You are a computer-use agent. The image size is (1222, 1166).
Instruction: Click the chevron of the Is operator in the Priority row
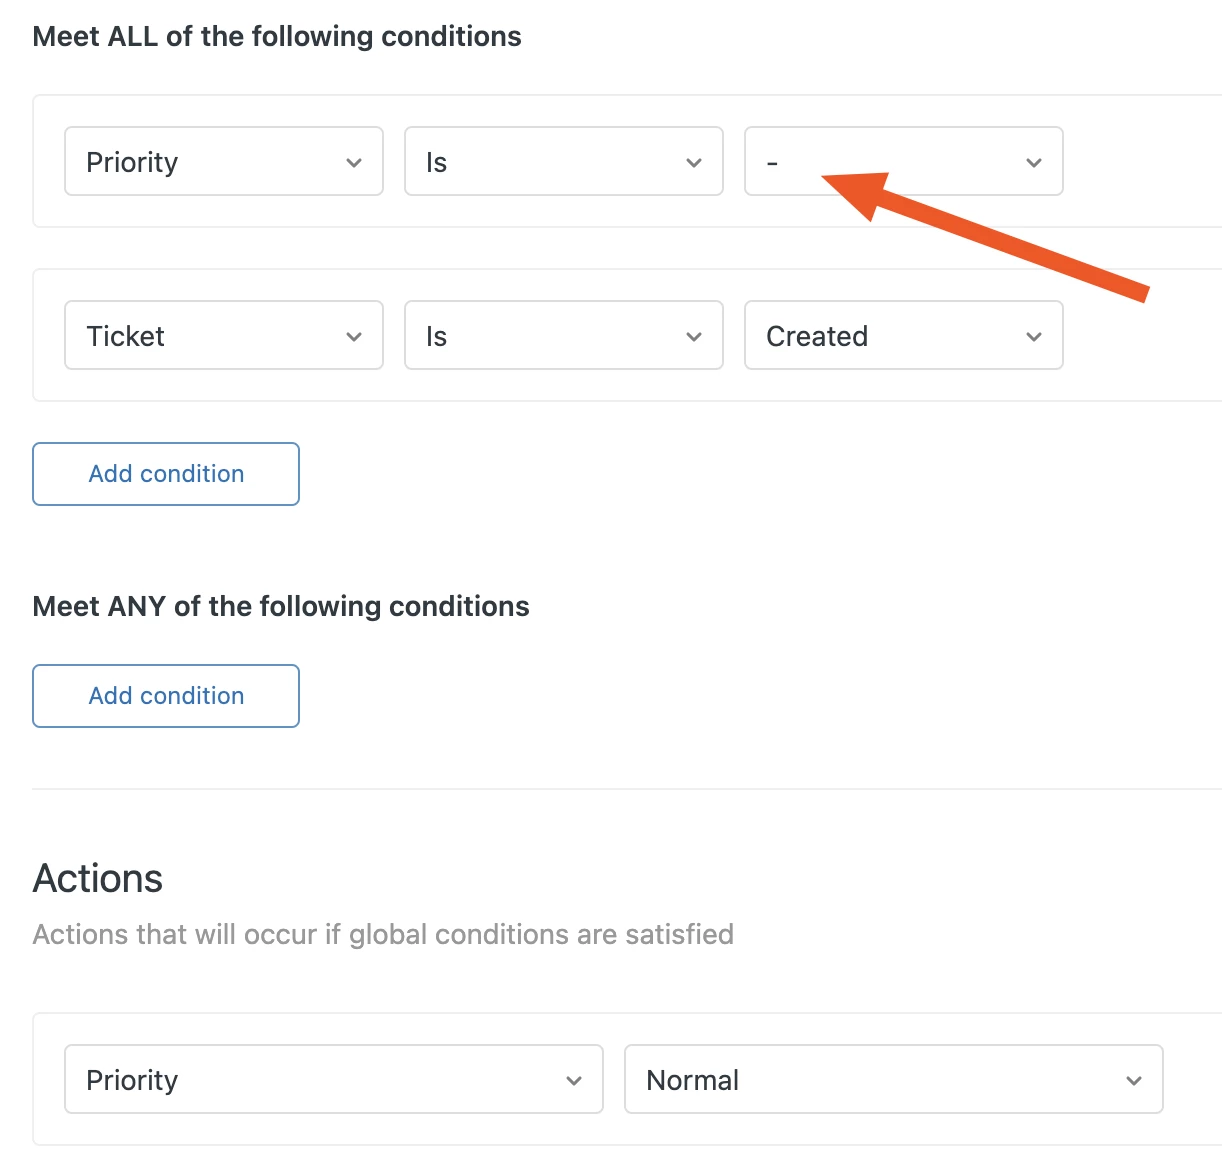pos(694,163)
